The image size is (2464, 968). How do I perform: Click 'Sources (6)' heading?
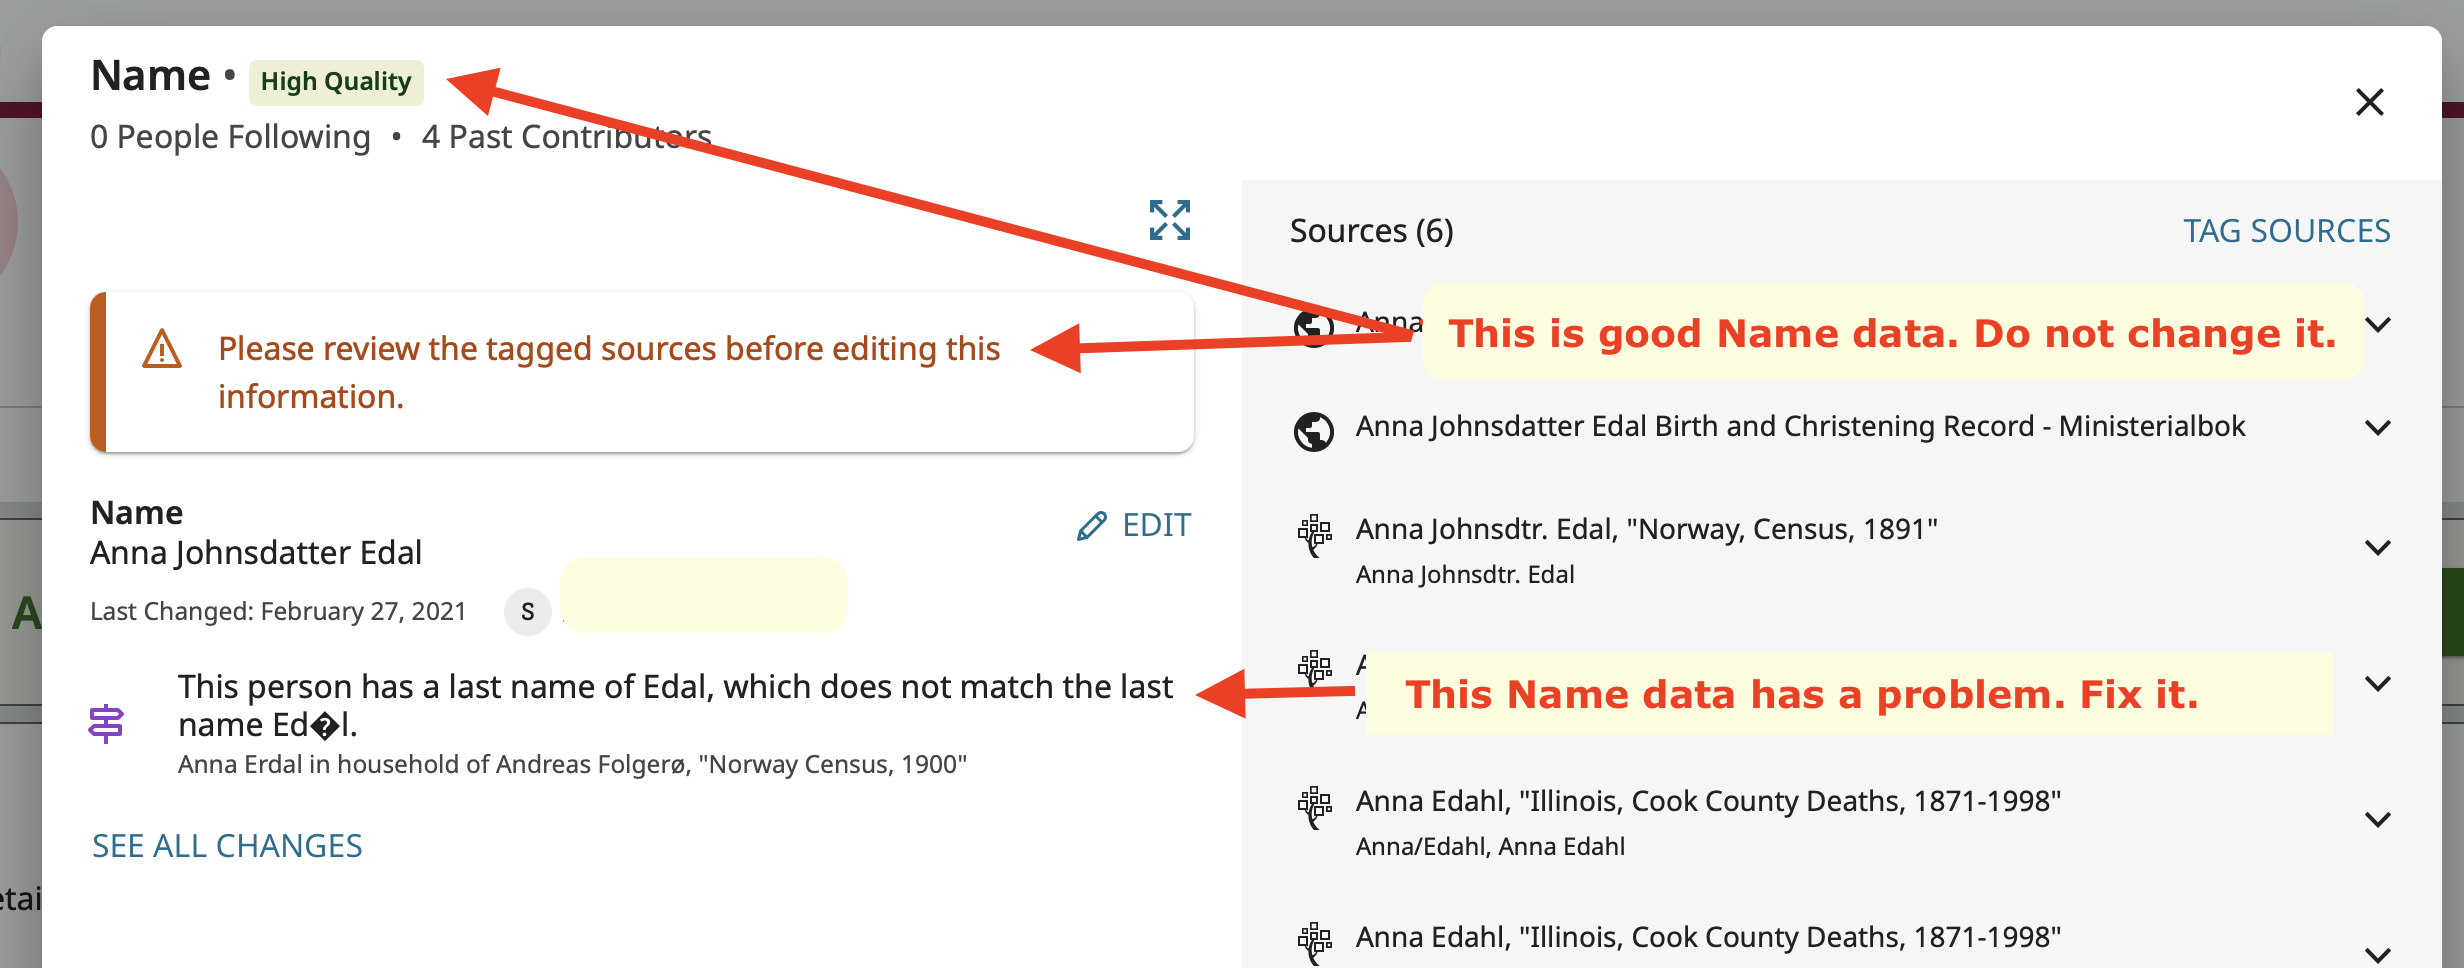coord(1371,231)
